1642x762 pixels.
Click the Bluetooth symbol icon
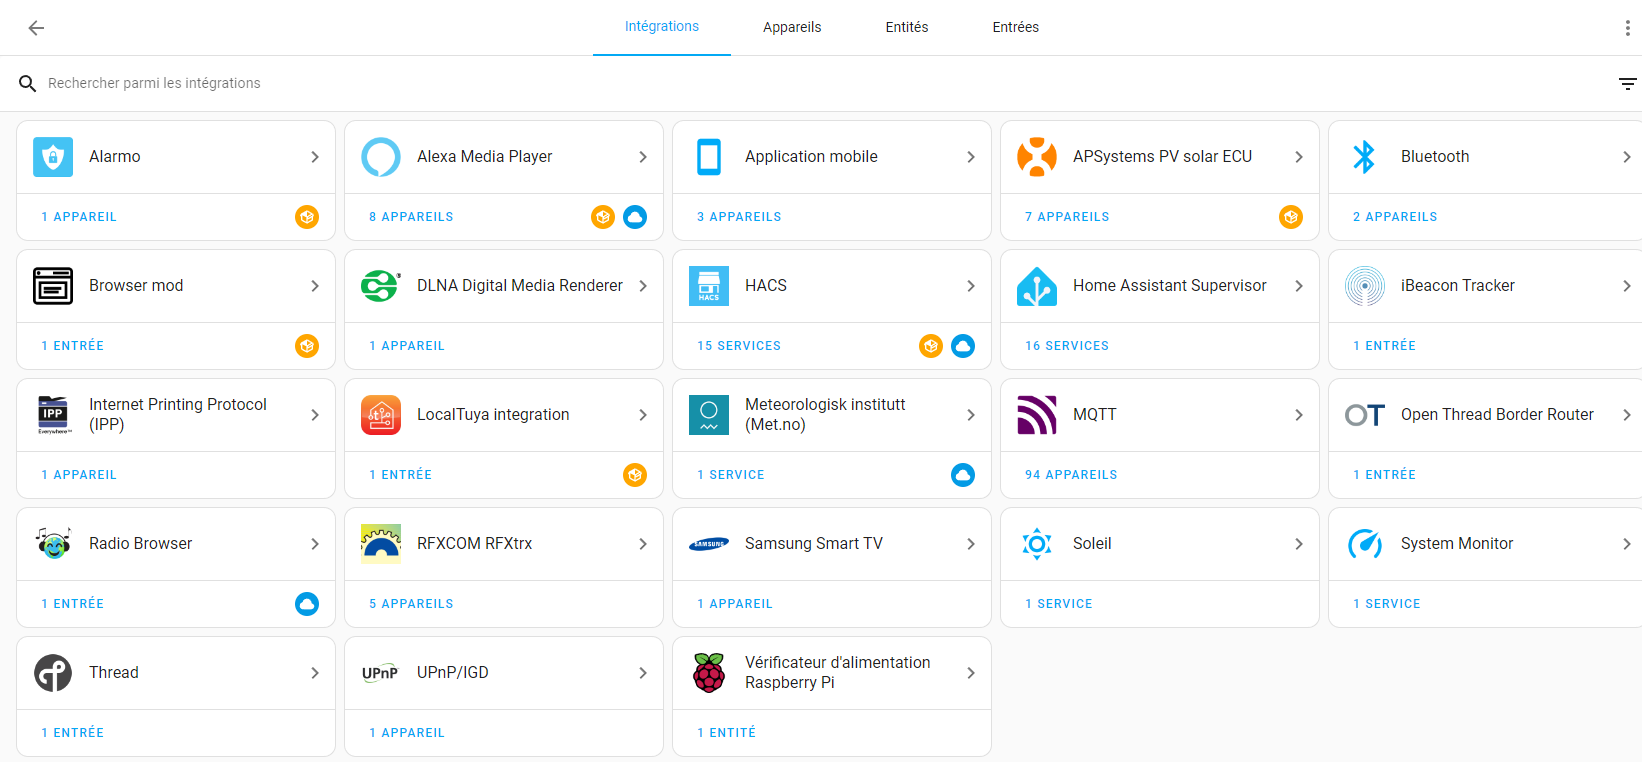[1364, 157]
